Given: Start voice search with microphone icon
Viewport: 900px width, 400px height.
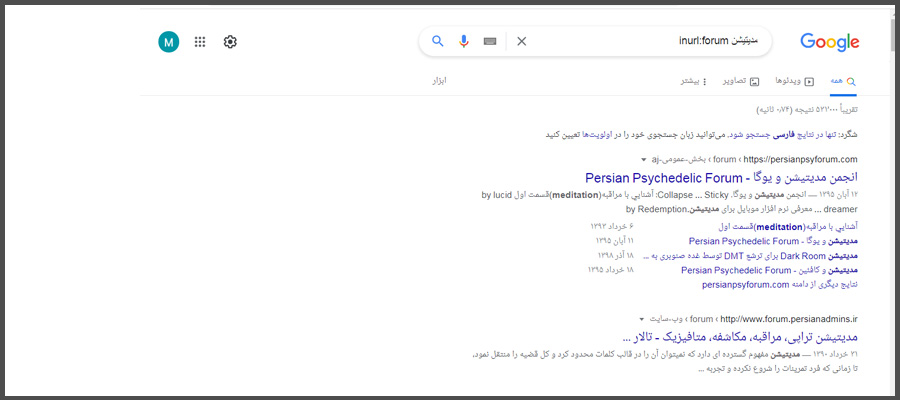Looking at the screenshot, I should [464, 41].
